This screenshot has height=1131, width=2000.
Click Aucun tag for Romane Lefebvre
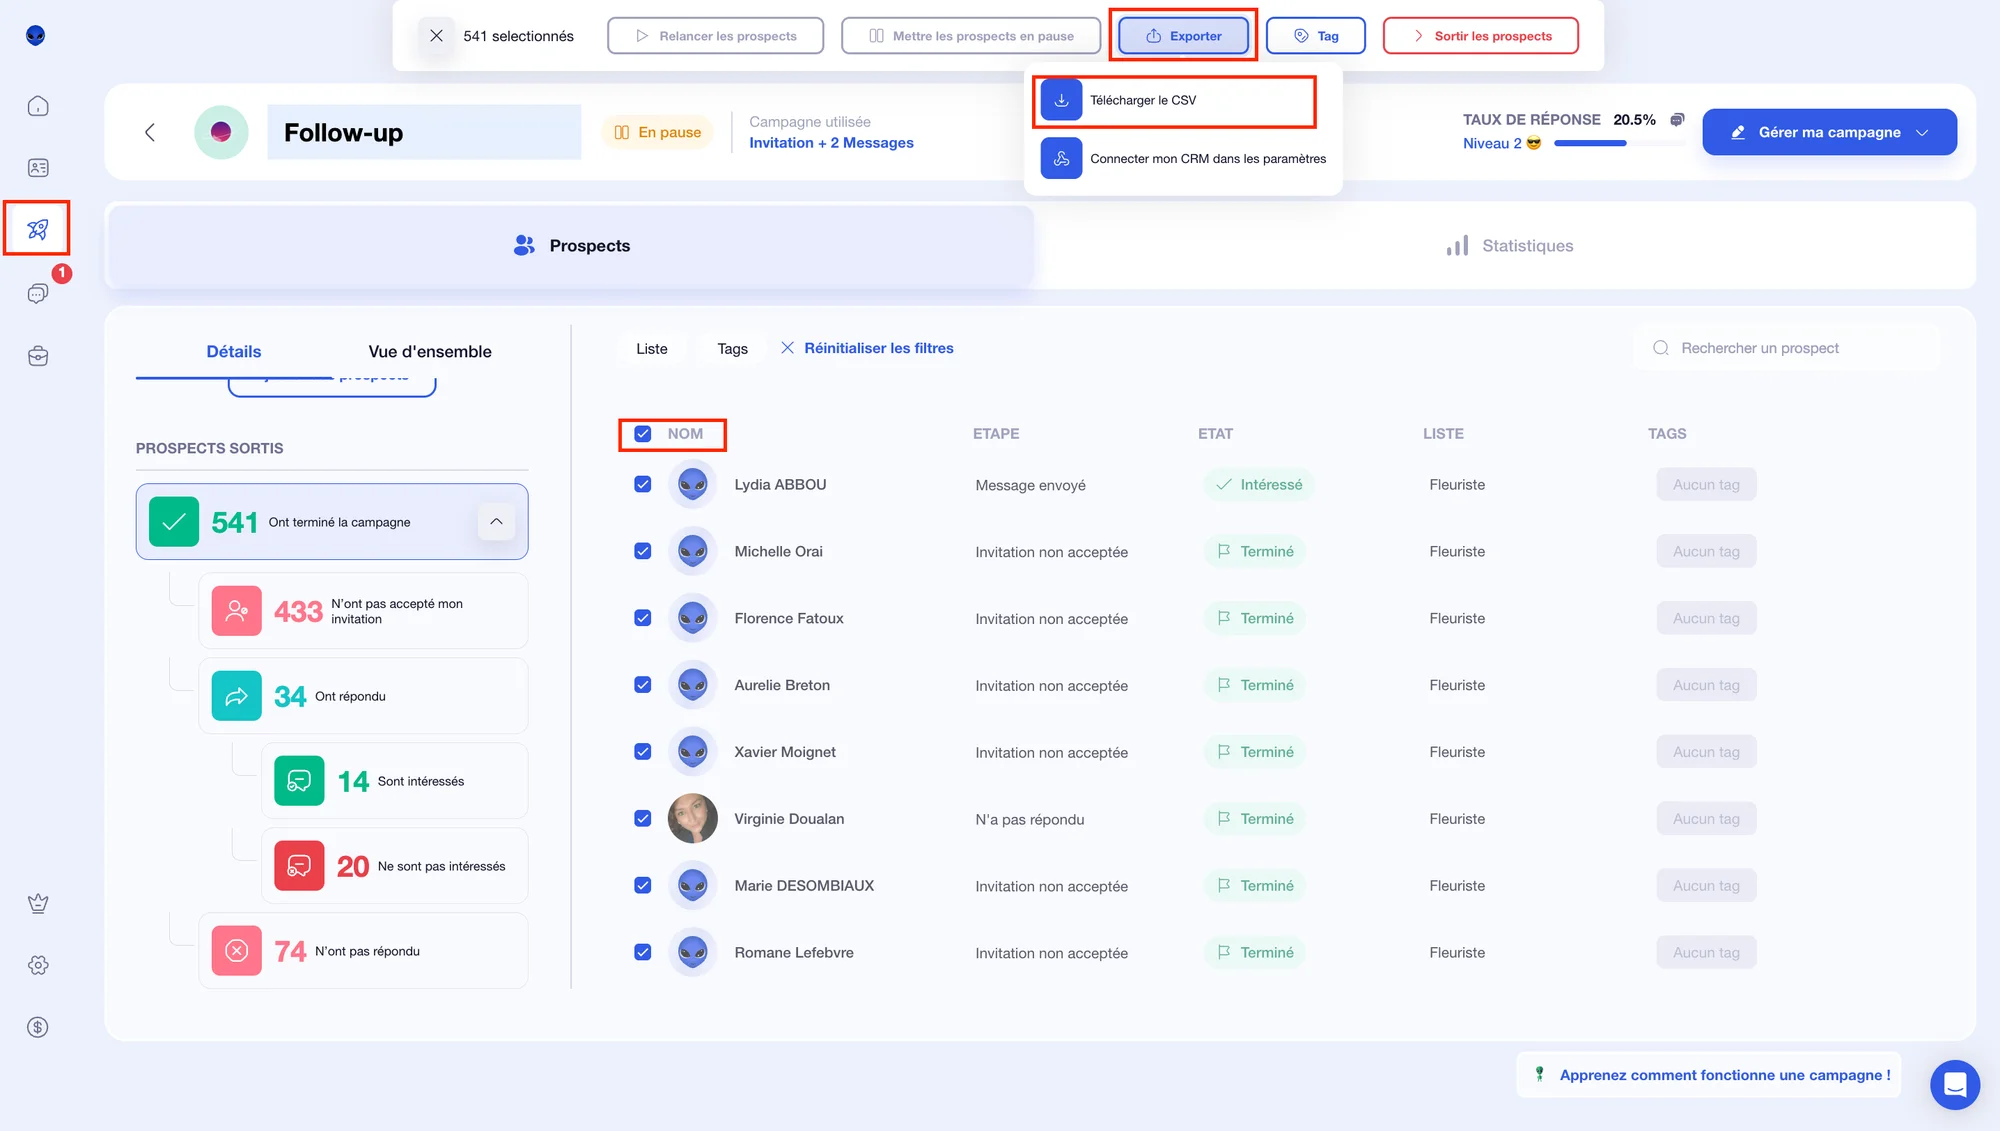[1706, 952]
